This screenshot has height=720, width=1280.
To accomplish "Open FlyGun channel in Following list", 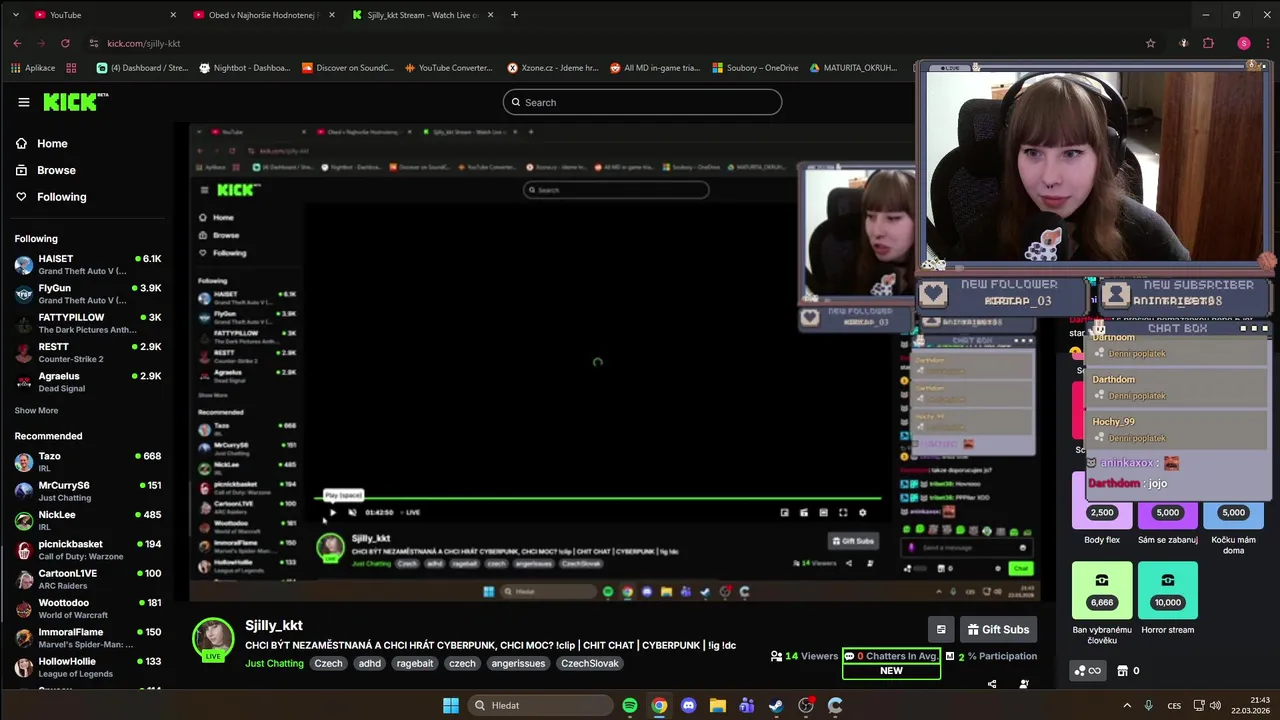I will click(88, 294).
